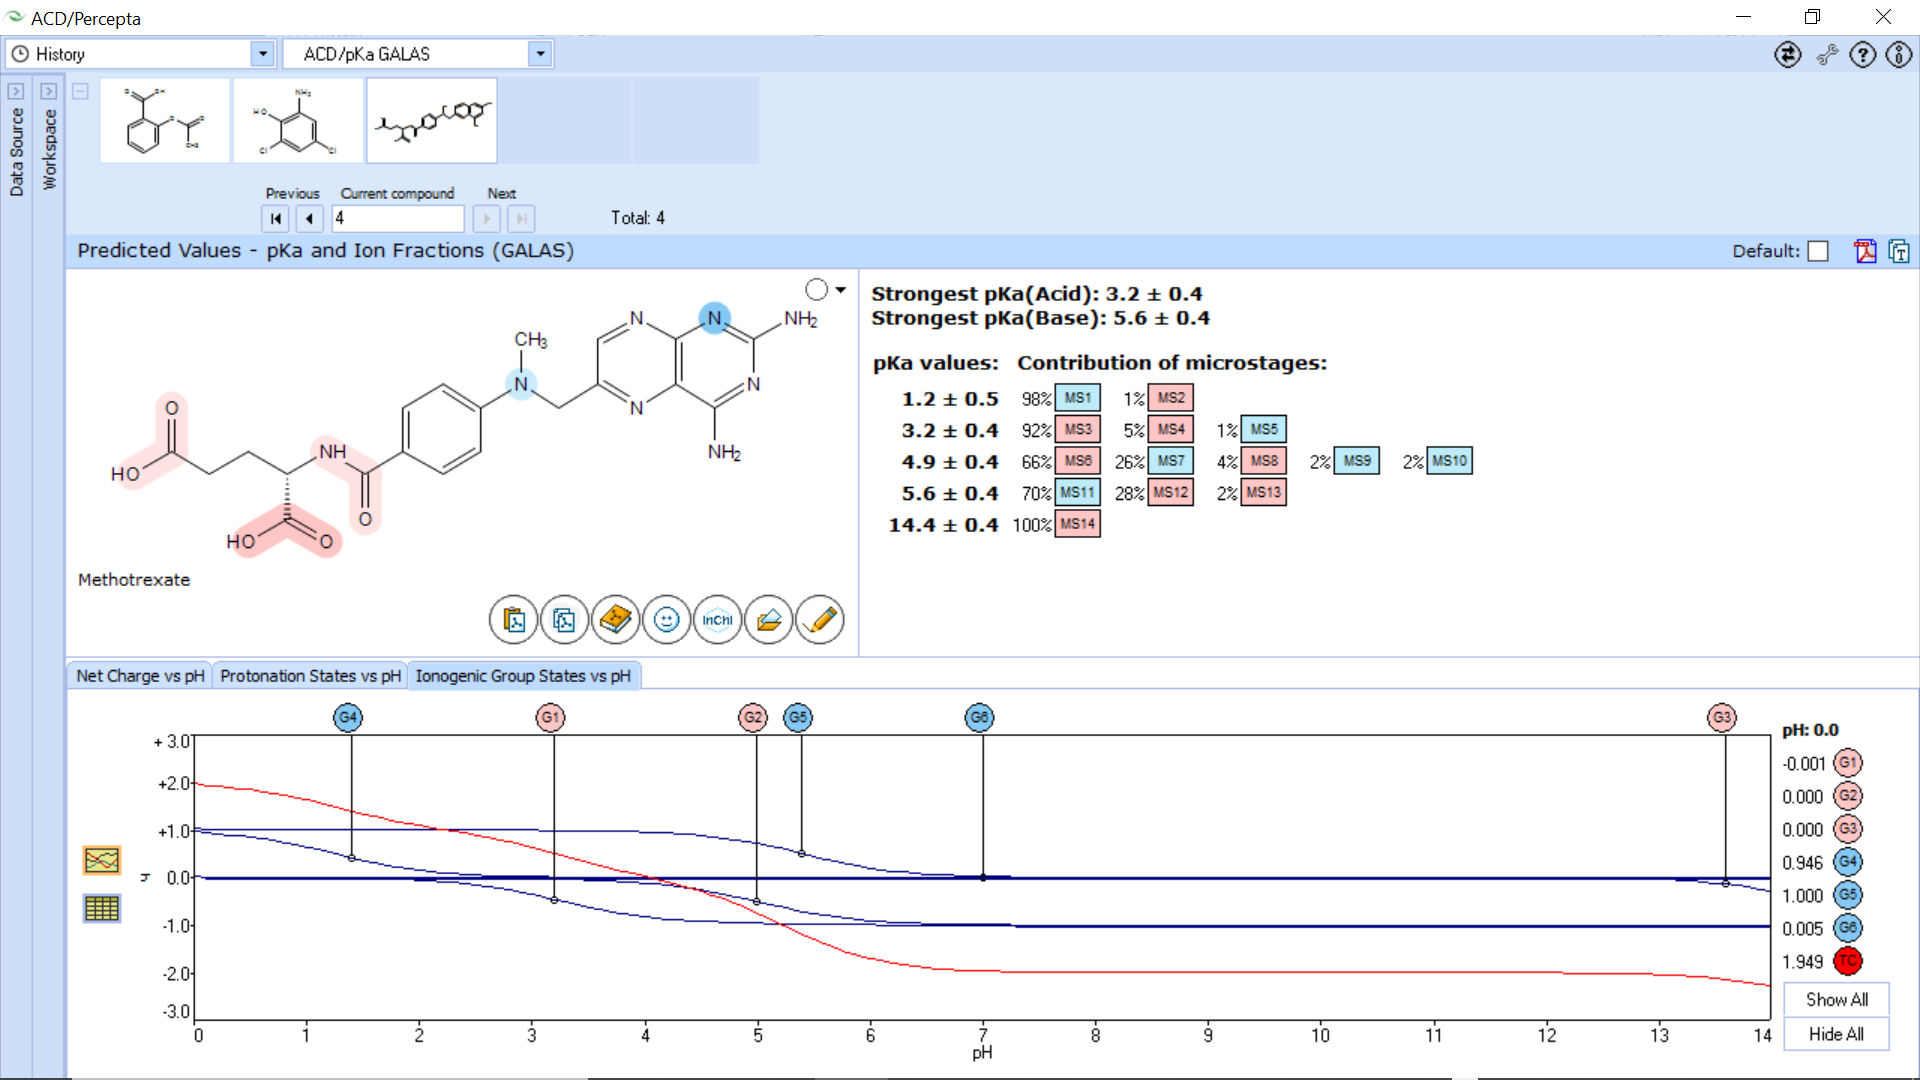
Task: Export report using PDF icon
Action: coord(1865,251)
